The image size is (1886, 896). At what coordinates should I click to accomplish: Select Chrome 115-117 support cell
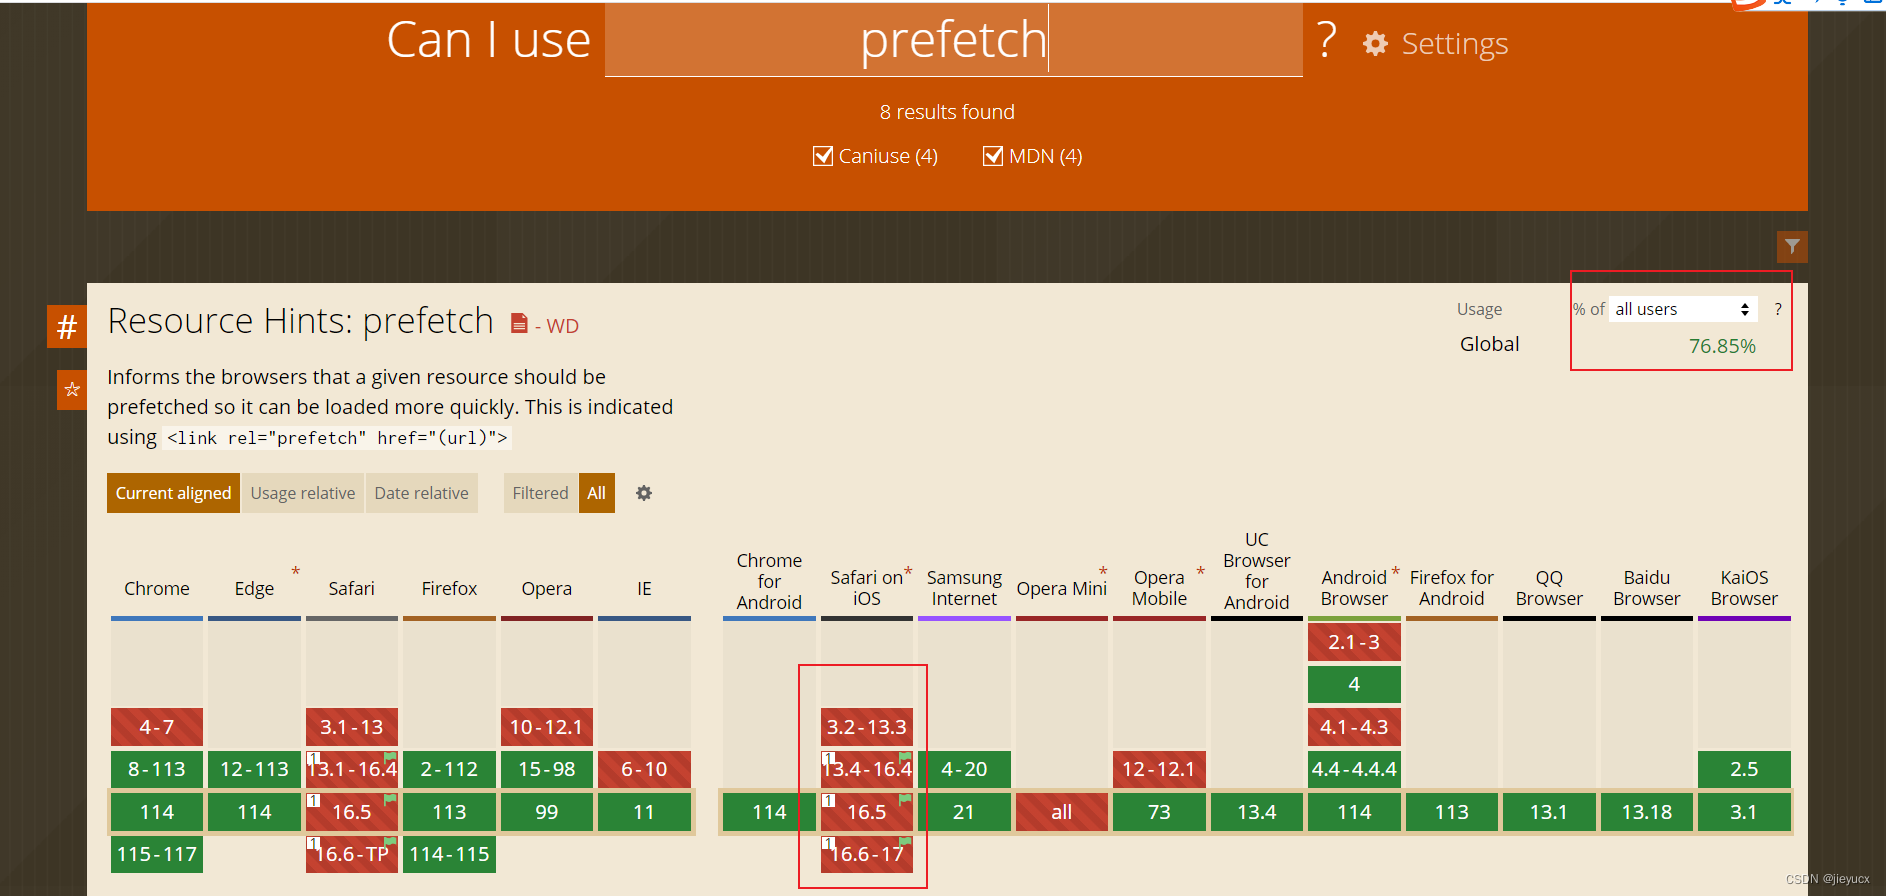(x=157, y=854)
